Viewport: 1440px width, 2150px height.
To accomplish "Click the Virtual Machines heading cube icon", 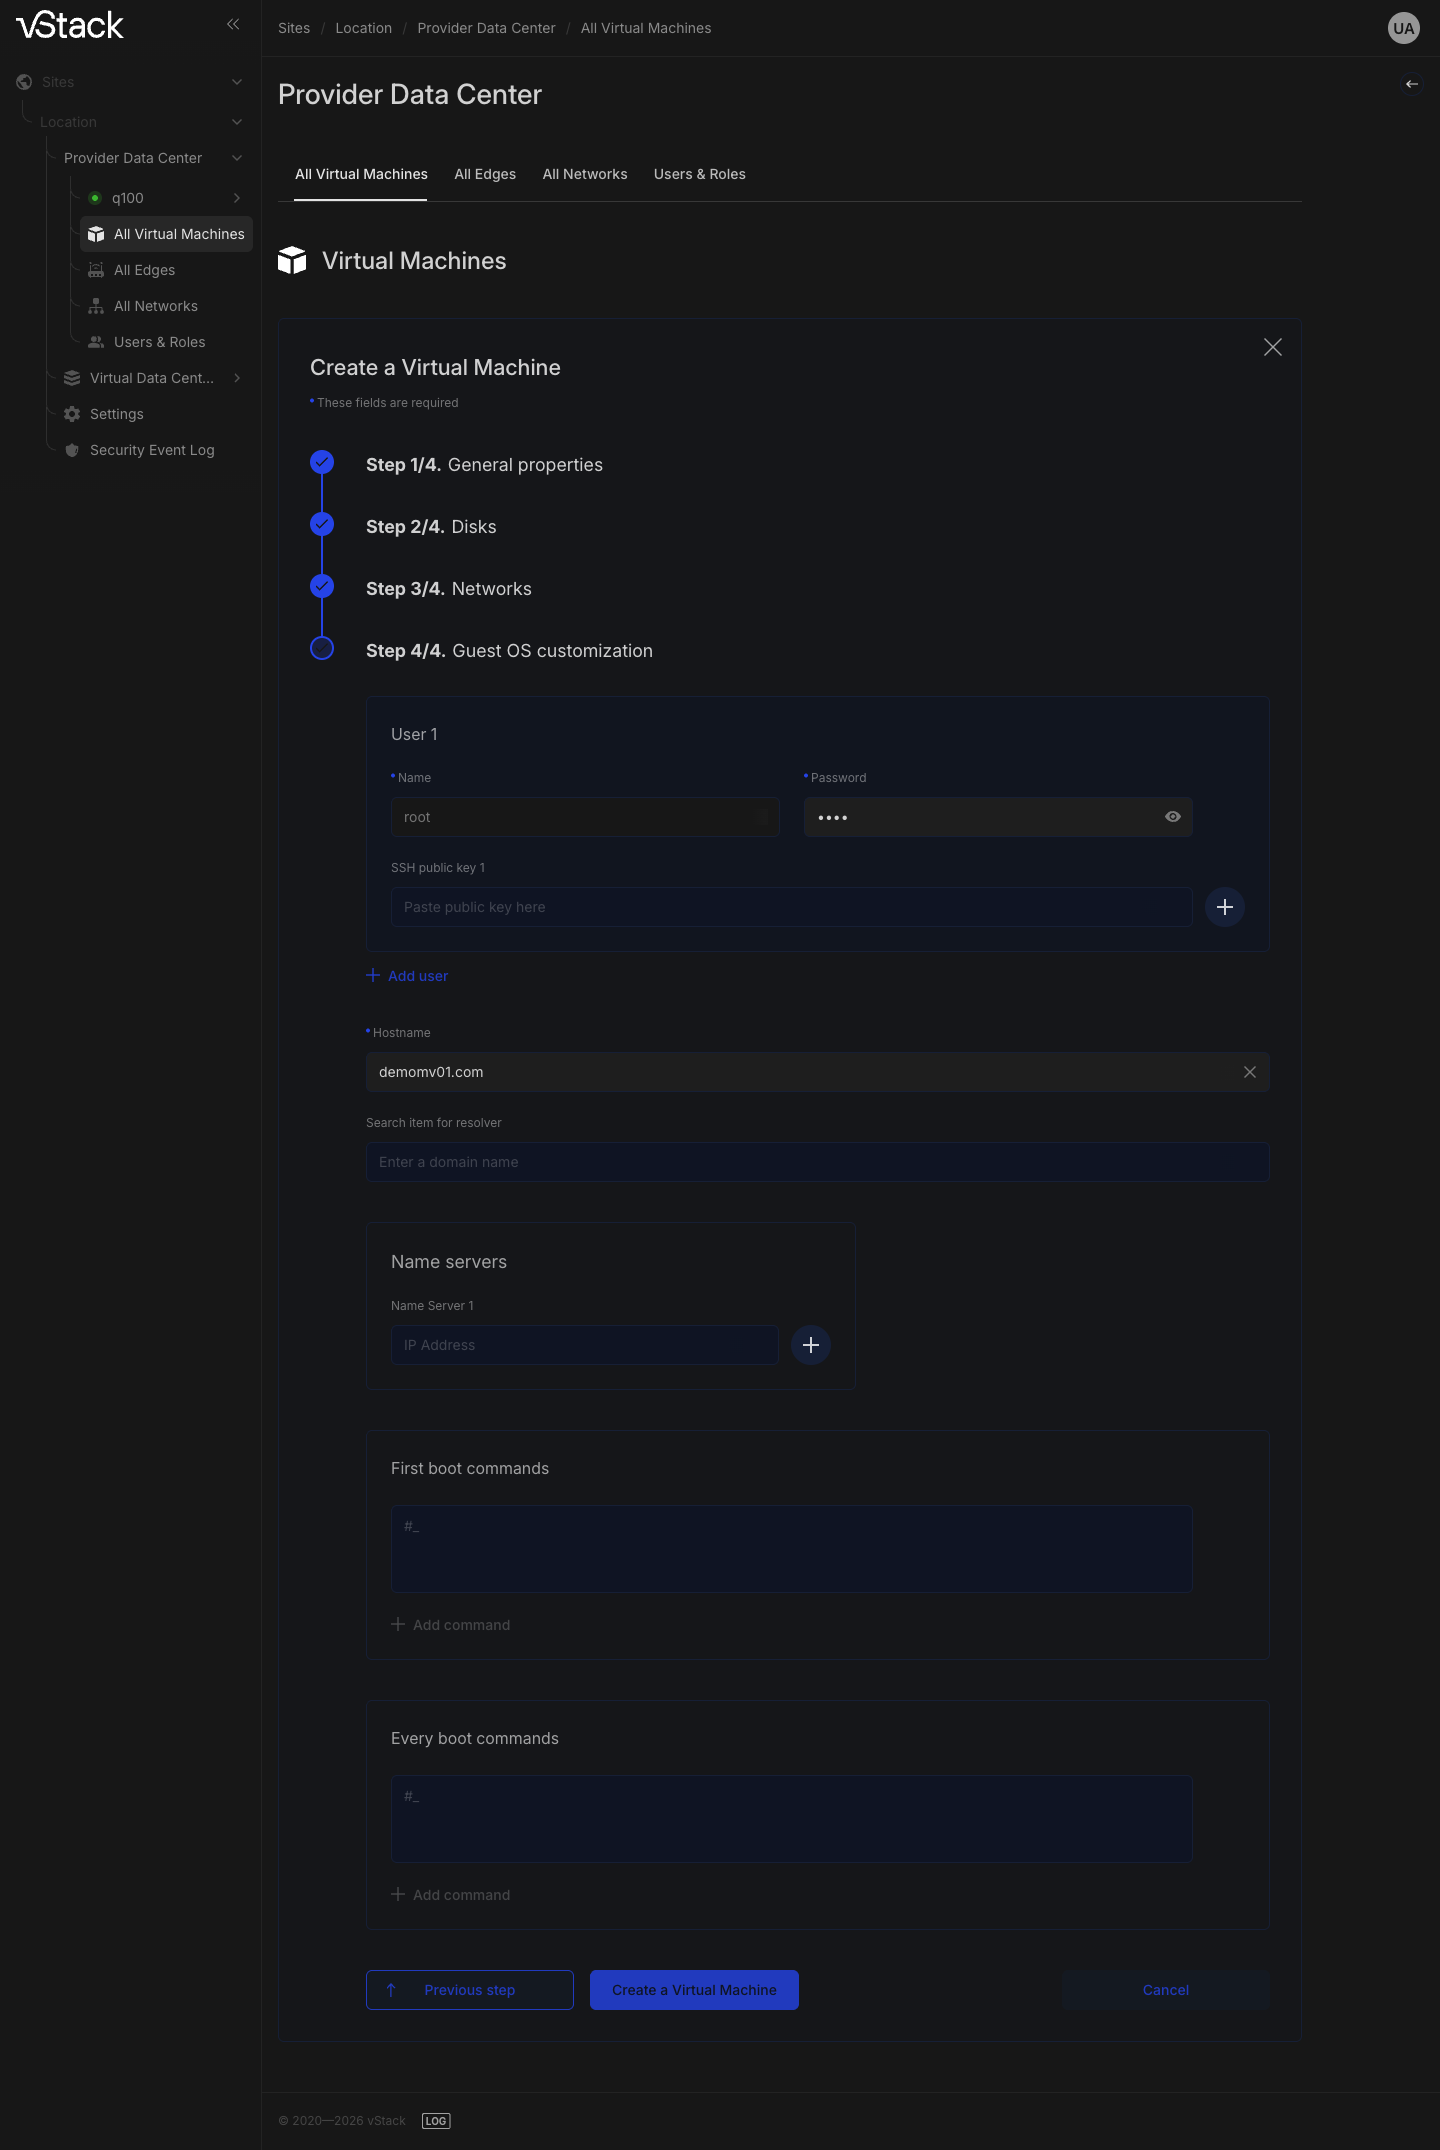I will 292,260.
